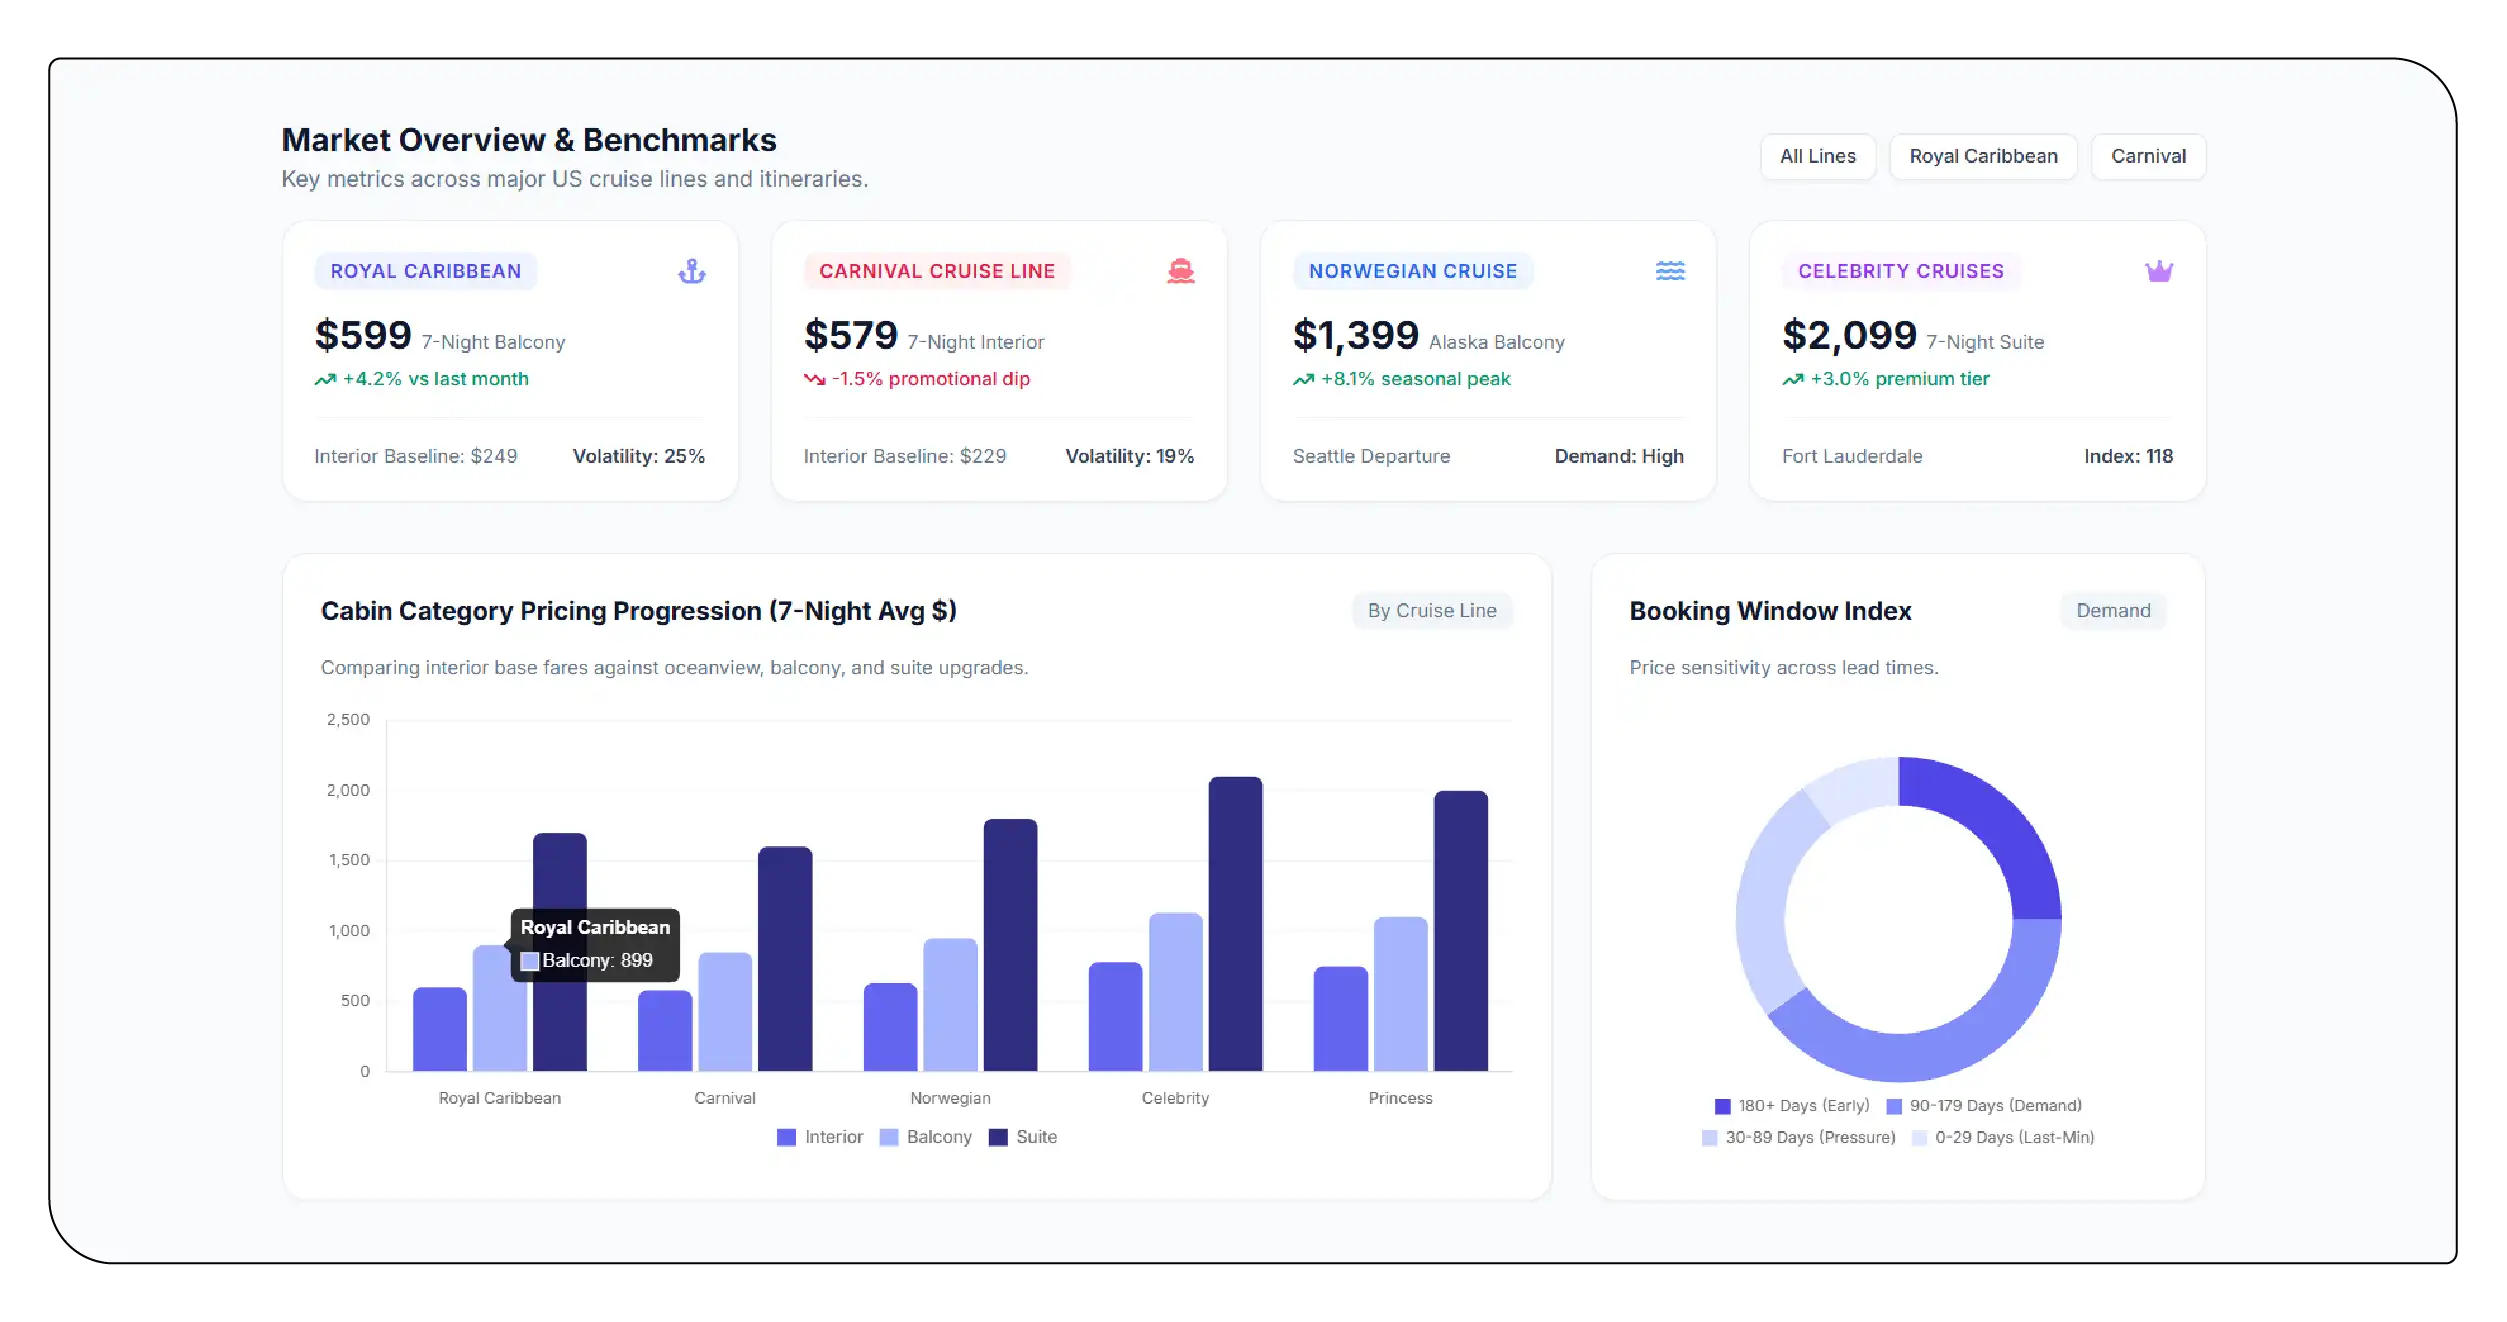Image resolution: width=2507 pixels, height=1322 pixels.
Task: Click the Volatility: 19% value
Action: pos(1130,457)
